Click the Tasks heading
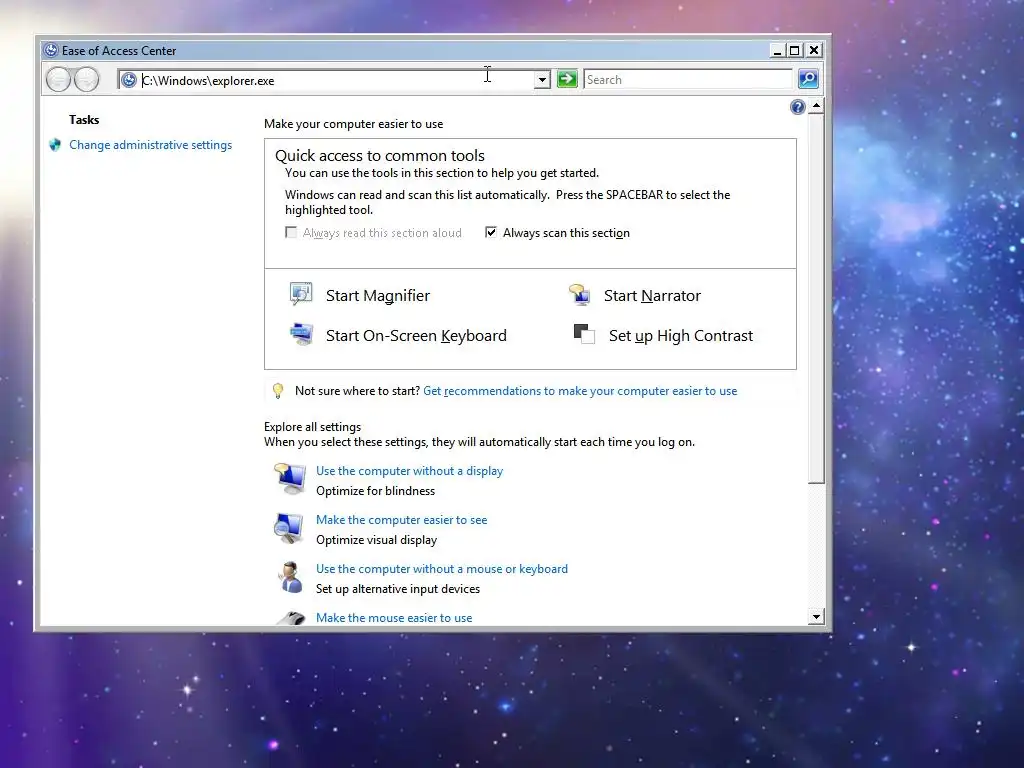Screen dimensions: 1024x768 pos(84,120)
